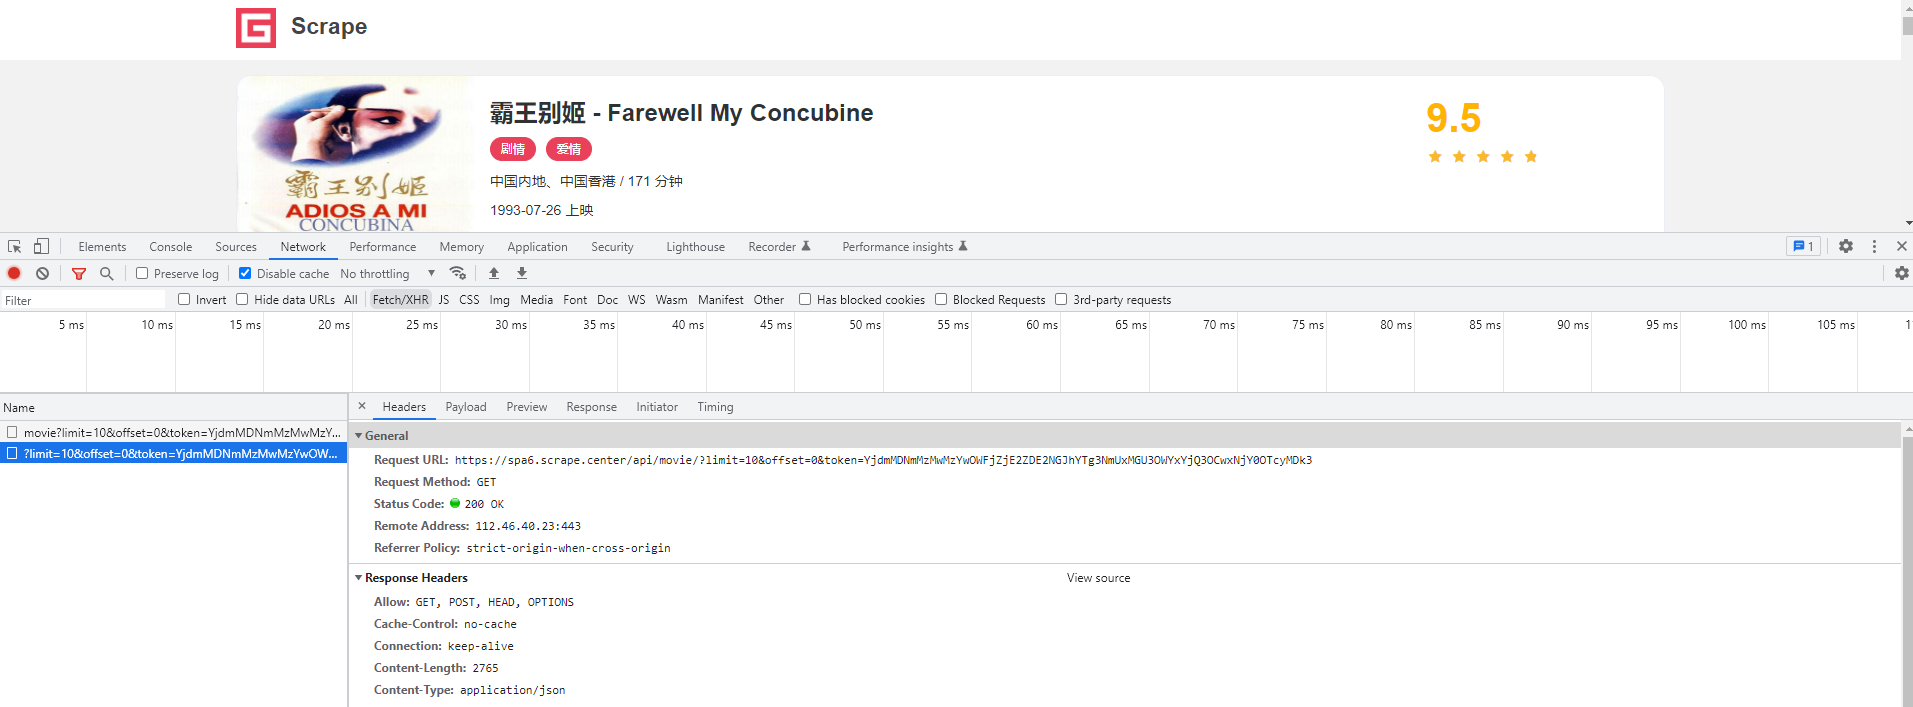The height and width of the screenshot is (707, 1913).
Task: Check Hide data URLs
Action: click(x=242, y=299)
